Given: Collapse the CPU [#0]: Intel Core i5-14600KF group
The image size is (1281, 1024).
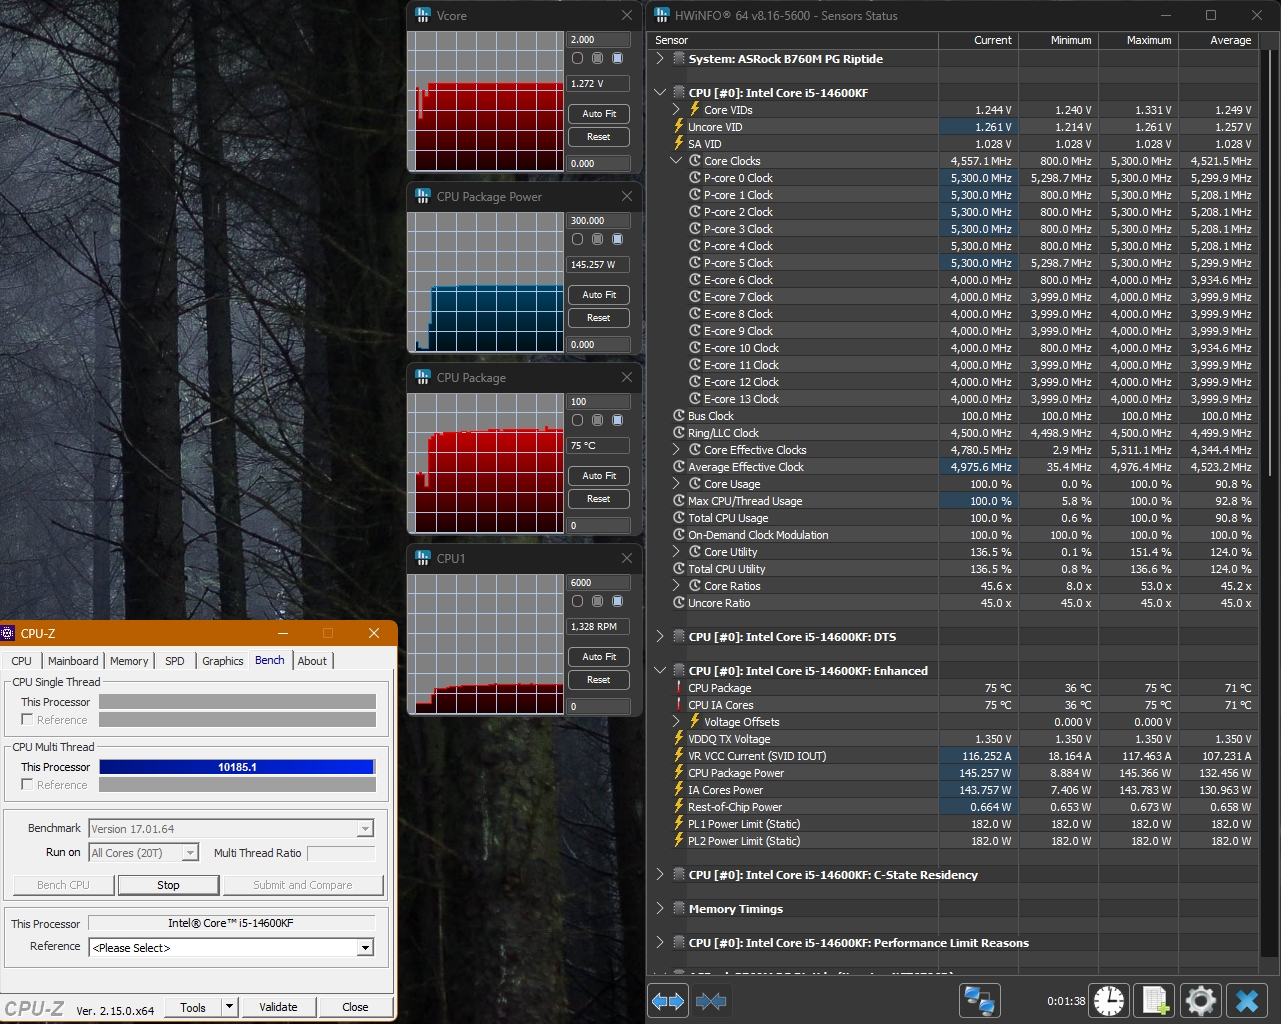Looking at the screenshot, I should click(x=659, y=93).
